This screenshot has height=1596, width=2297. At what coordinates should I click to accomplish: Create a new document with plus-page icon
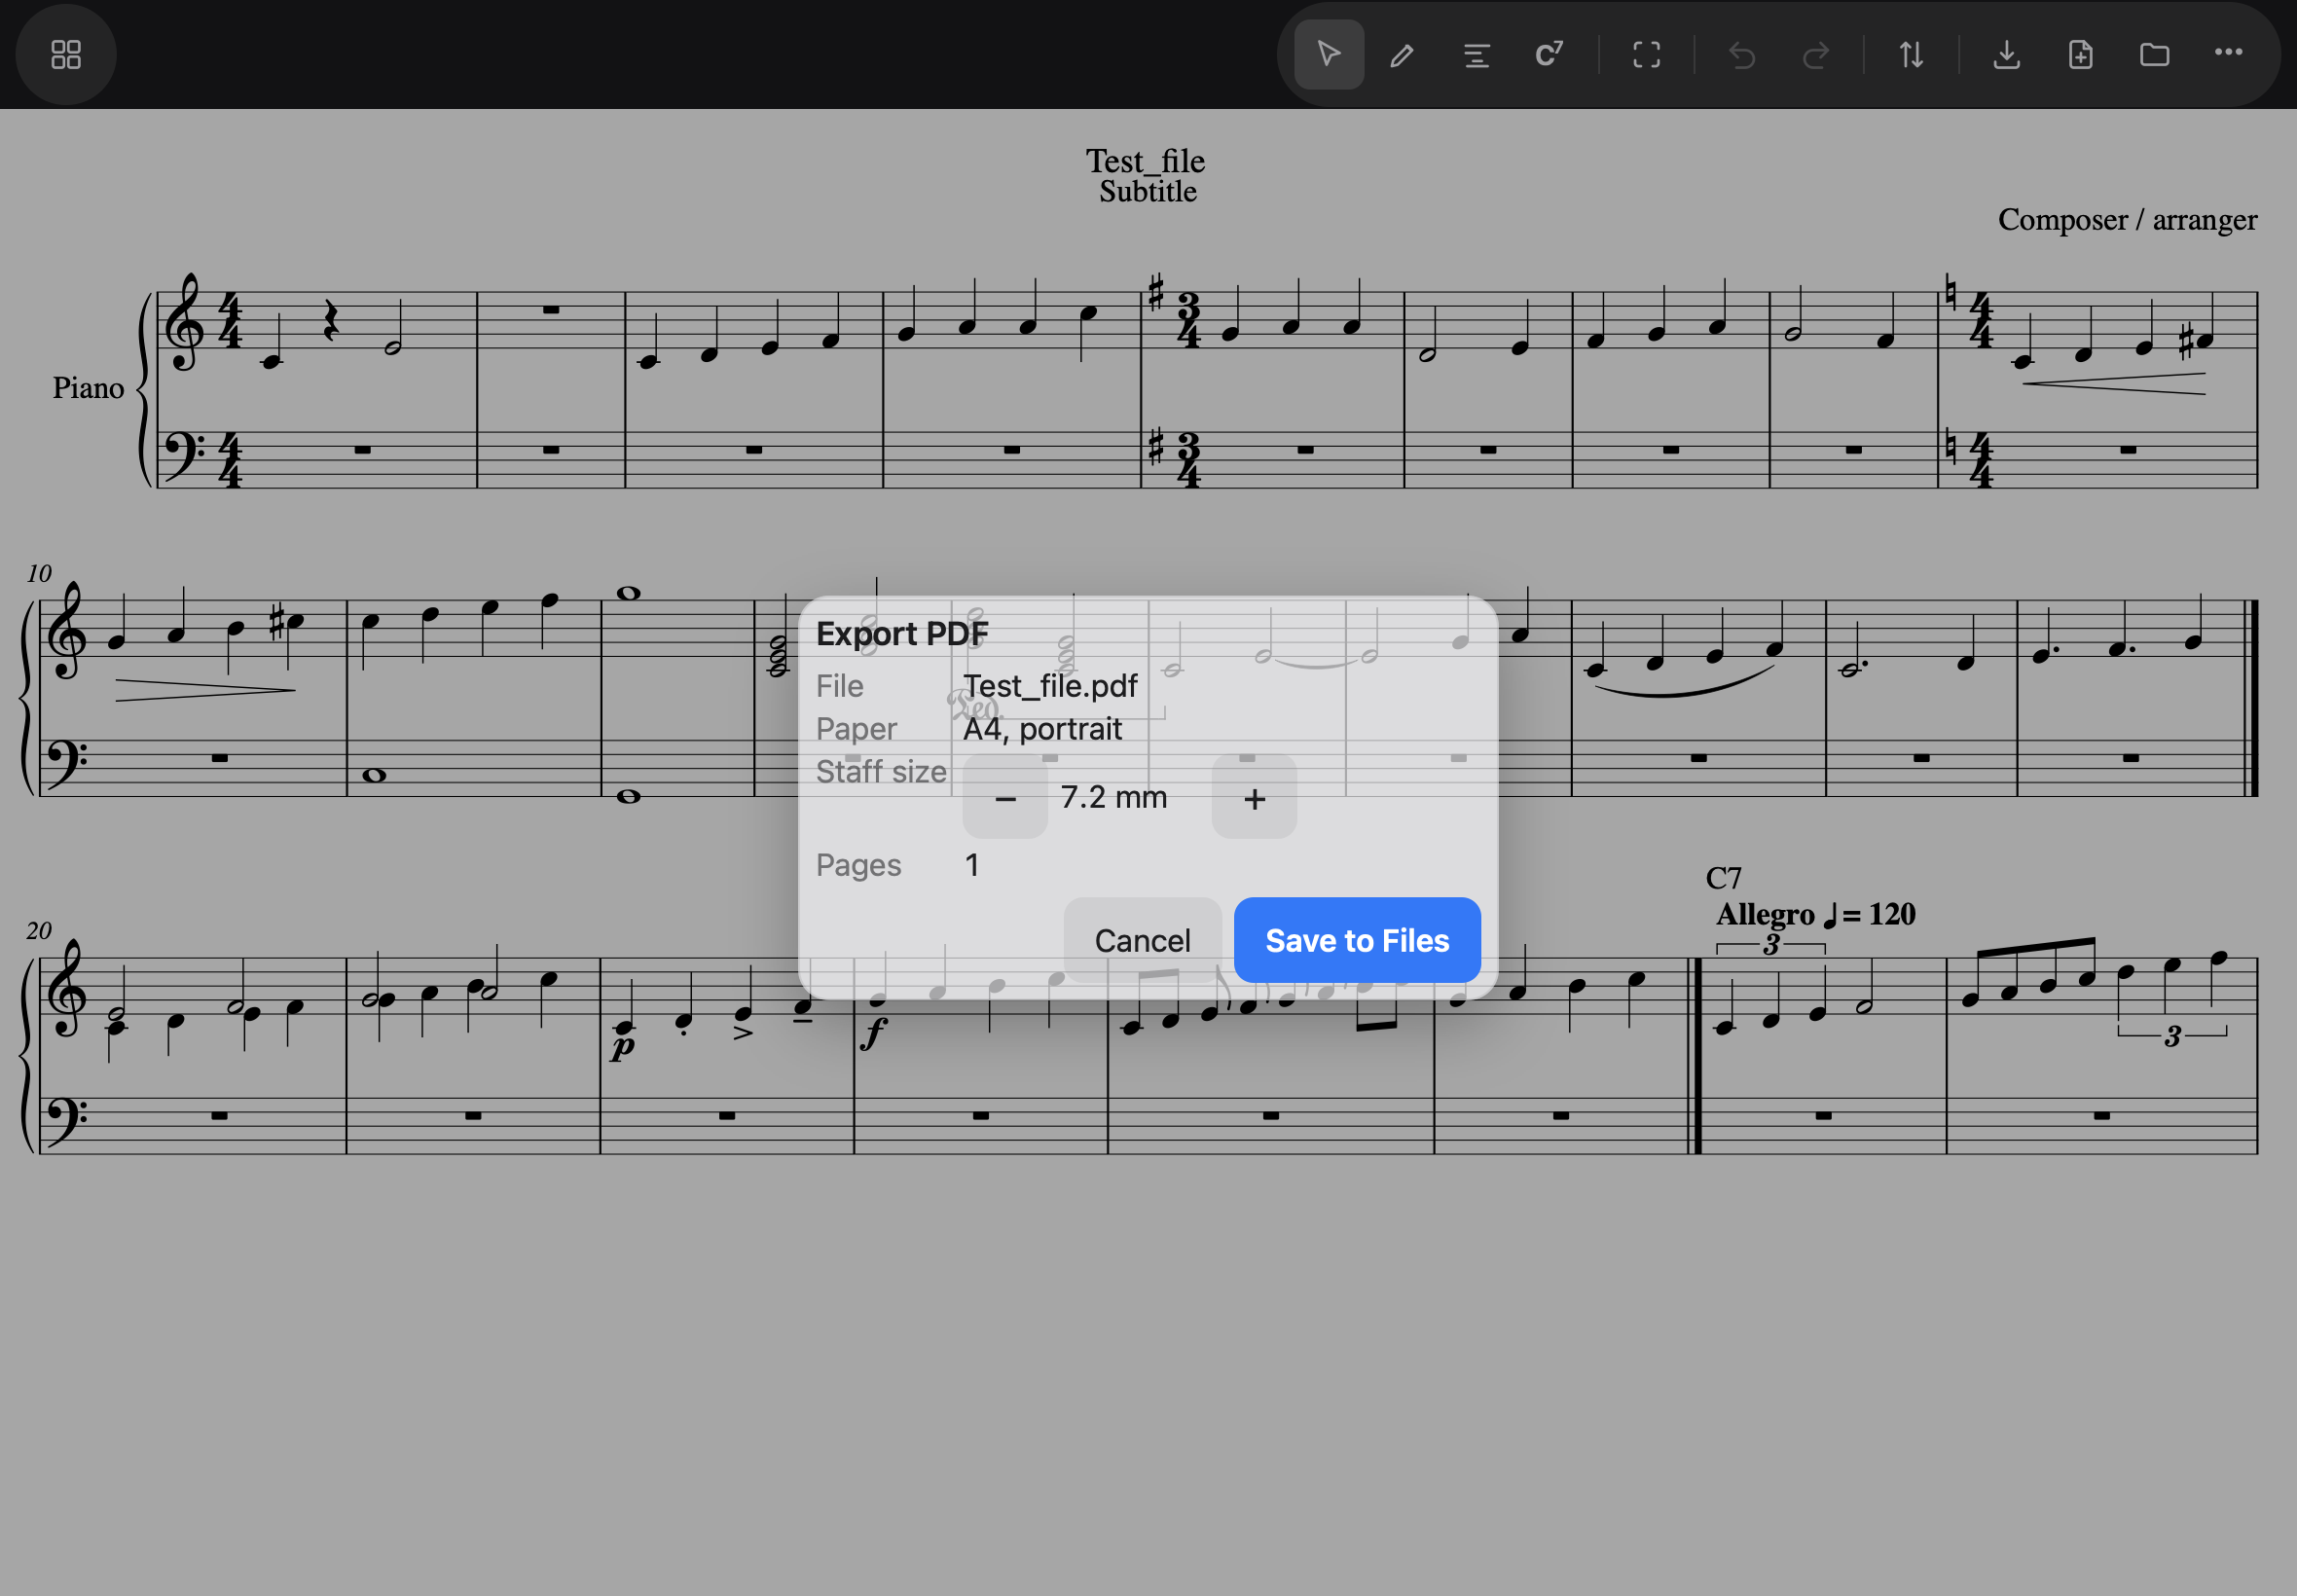(x=2081, y=54)
